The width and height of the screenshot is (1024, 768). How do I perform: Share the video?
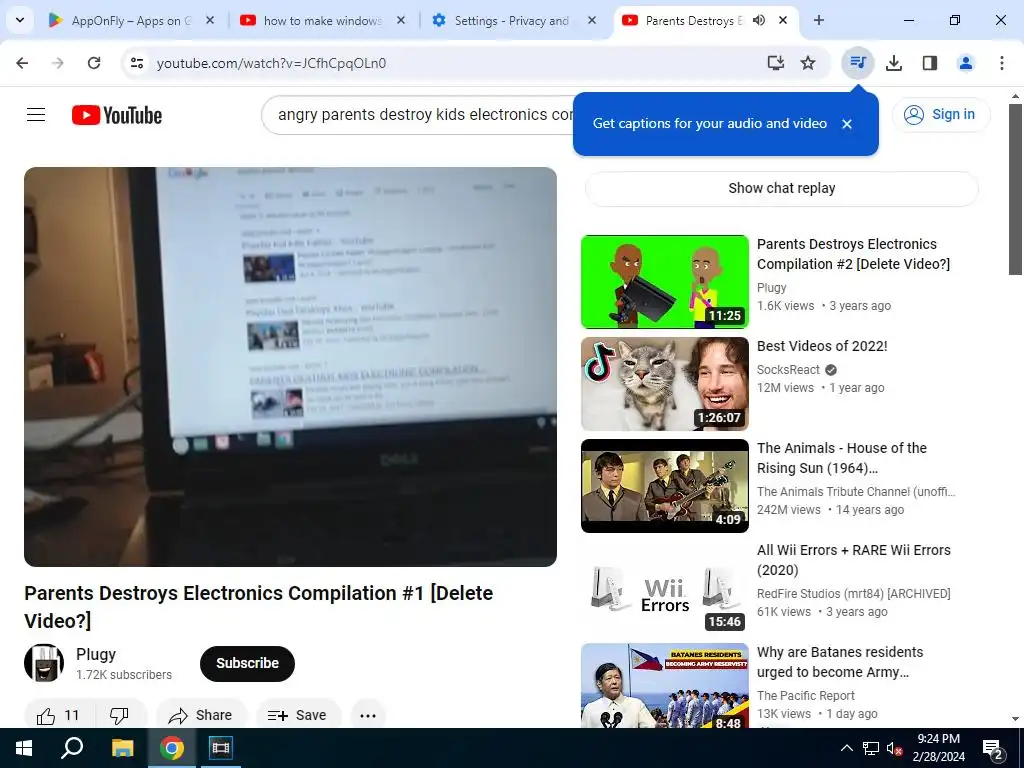(x=201, y=716)
